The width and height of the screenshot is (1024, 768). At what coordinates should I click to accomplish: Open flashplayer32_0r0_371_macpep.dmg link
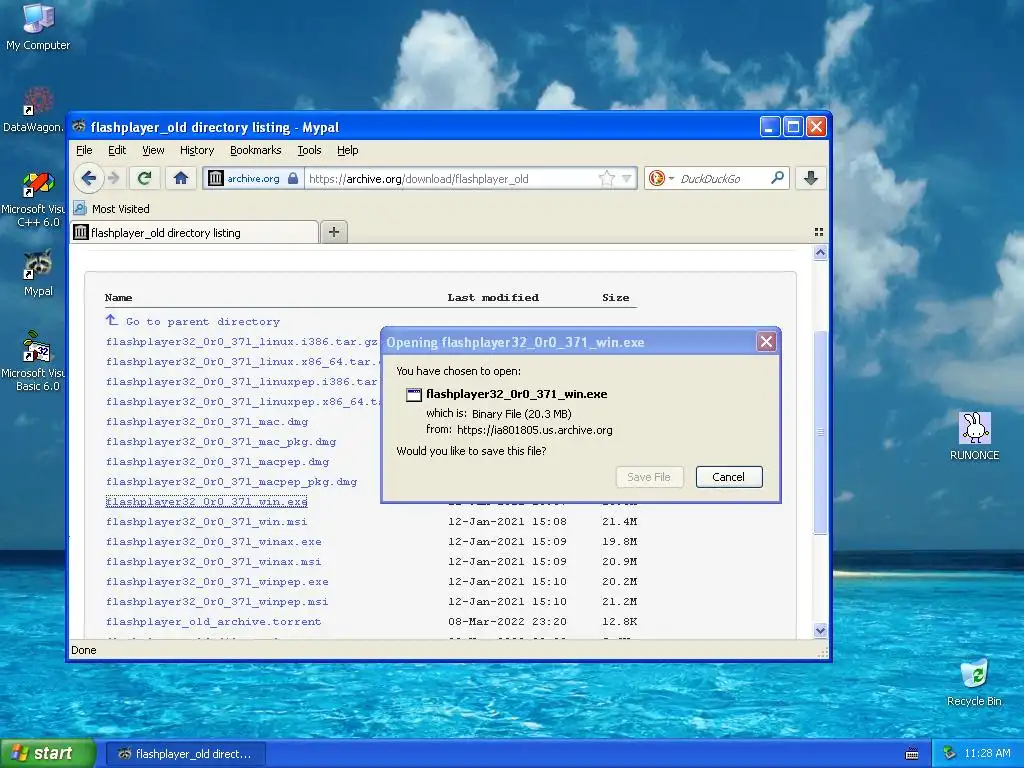217,462
